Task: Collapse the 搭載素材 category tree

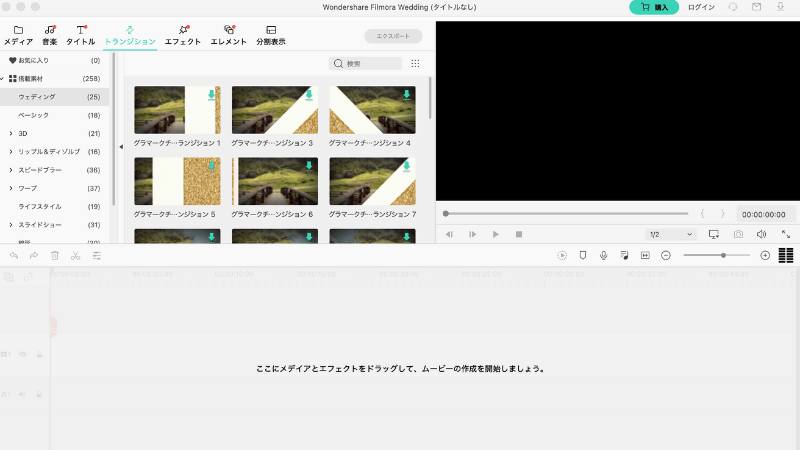Action: (x=3, y=79)
